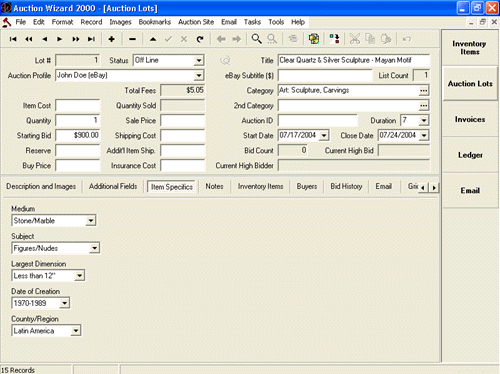Click the Buy Price field
Screen dimensions: 500x374
78,166
